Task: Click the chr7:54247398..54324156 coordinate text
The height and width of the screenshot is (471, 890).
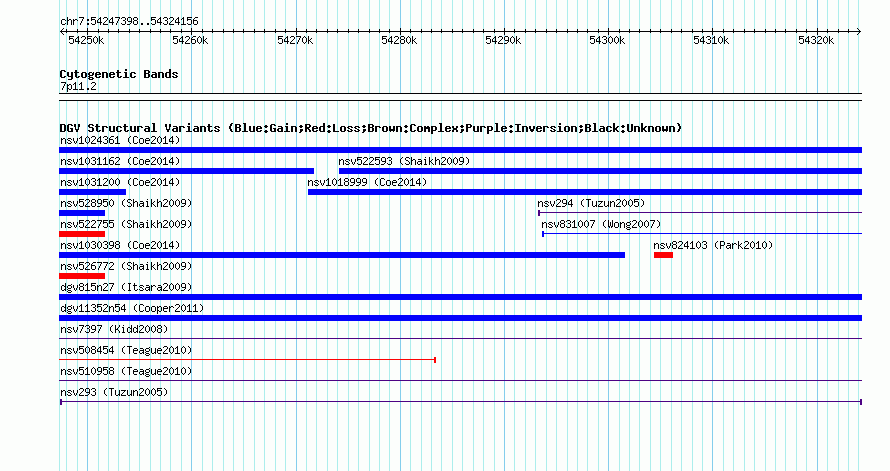Action: point(129,22)
